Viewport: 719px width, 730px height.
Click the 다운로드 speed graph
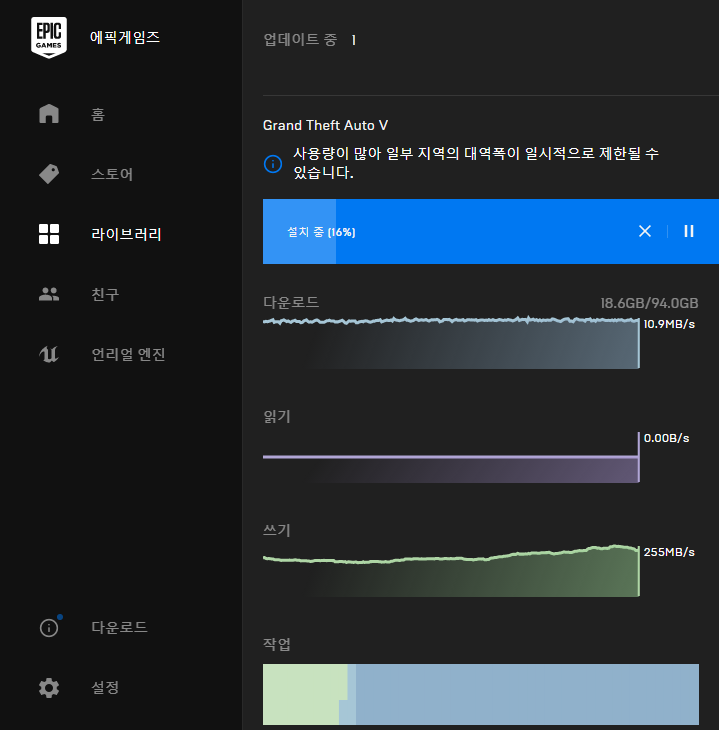pyautogui.click(x=451, y=343)
